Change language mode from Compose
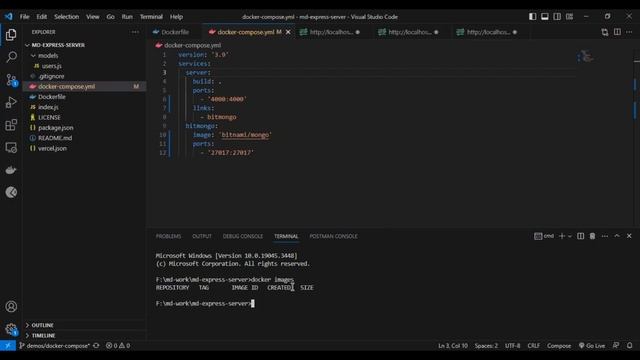This screenshot has width=640, height=360. click(559, 346)
